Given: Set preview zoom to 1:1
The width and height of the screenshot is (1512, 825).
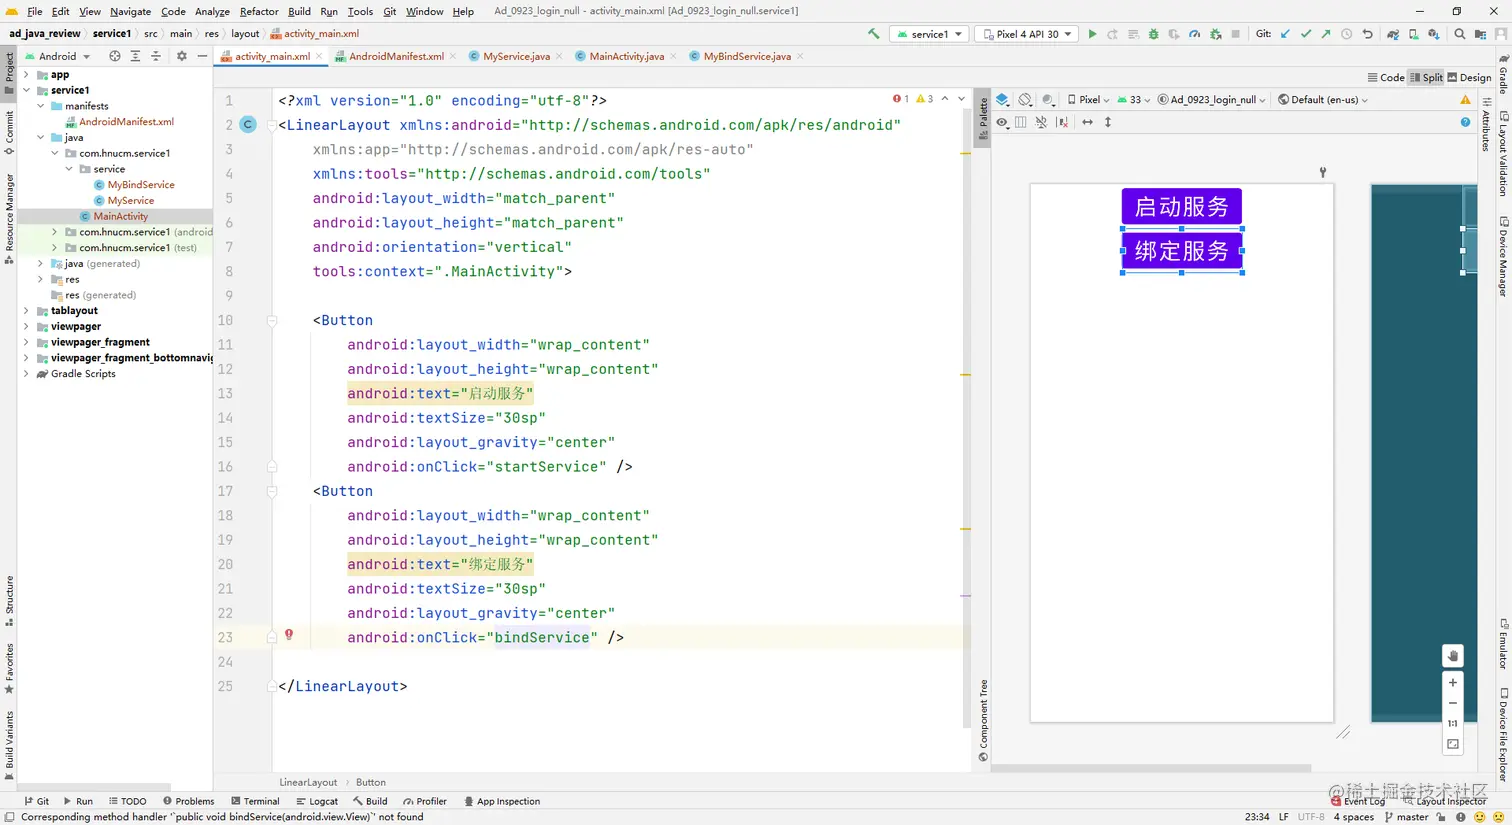Looking at the screenshot, I should tap(1453, 723).
